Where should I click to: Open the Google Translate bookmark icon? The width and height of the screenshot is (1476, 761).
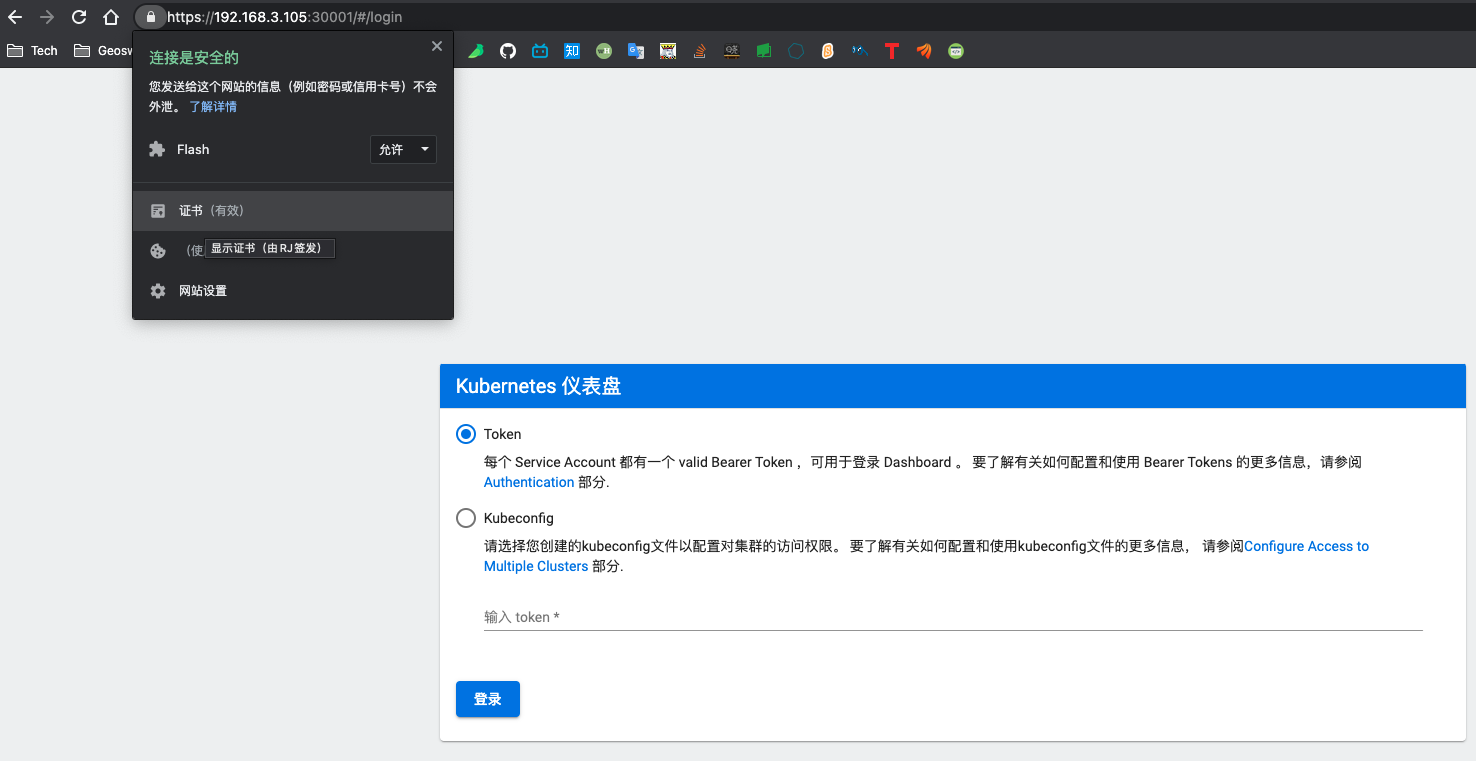tap(636, 51)
